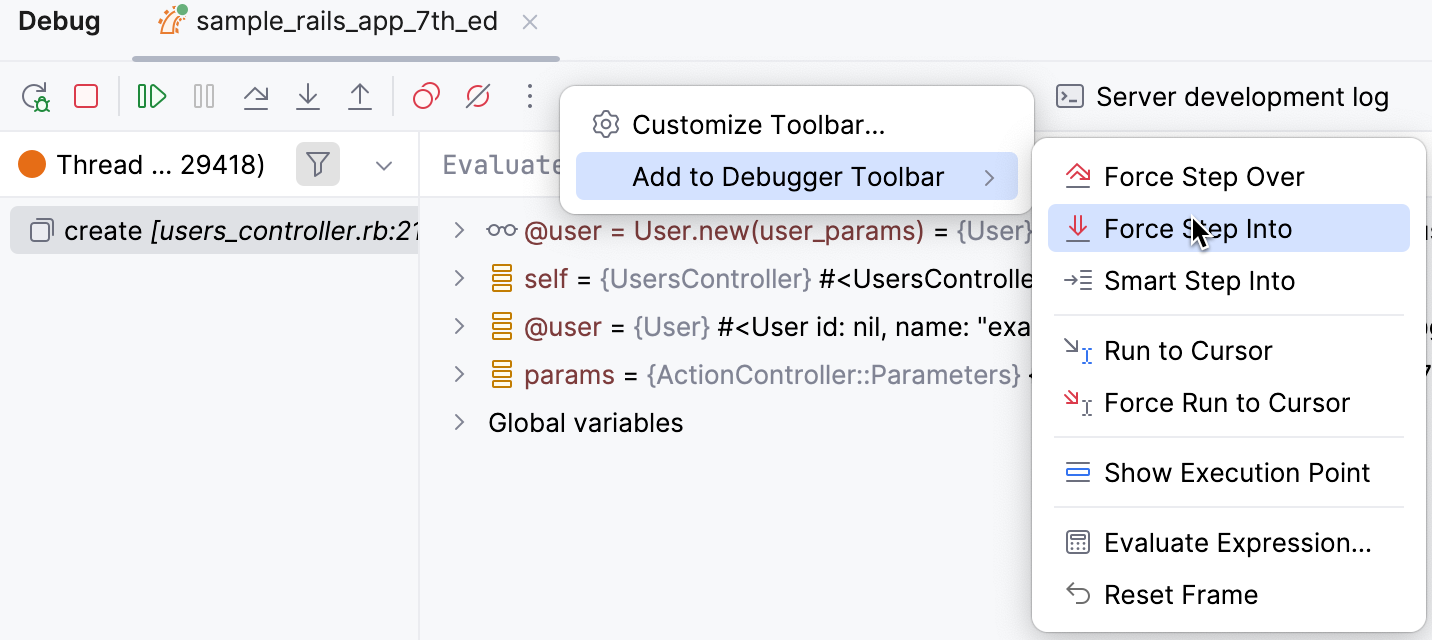Image resolution: width=1432 pixels, height=640 pixels.
Task: Expand the @user variable node
Action: 459,326
